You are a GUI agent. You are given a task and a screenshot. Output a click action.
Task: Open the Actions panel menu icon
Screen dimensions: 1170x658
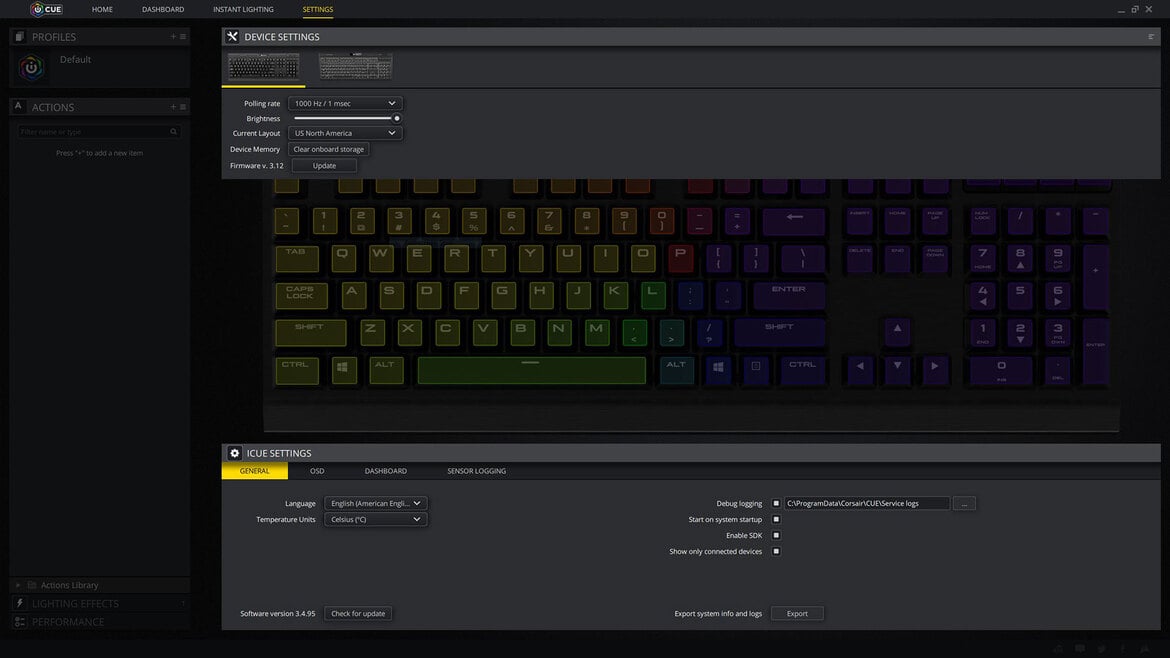[x=183, y=107]
